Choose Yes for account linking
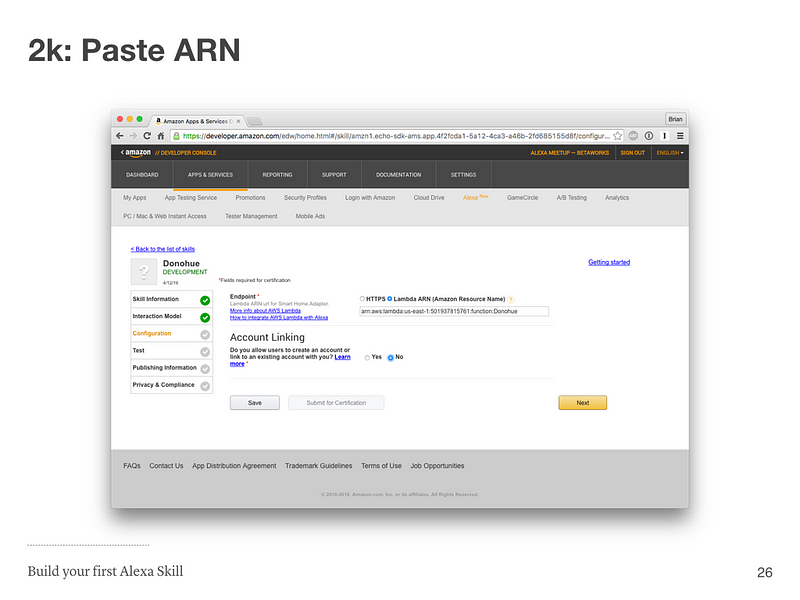 (367, 358)
